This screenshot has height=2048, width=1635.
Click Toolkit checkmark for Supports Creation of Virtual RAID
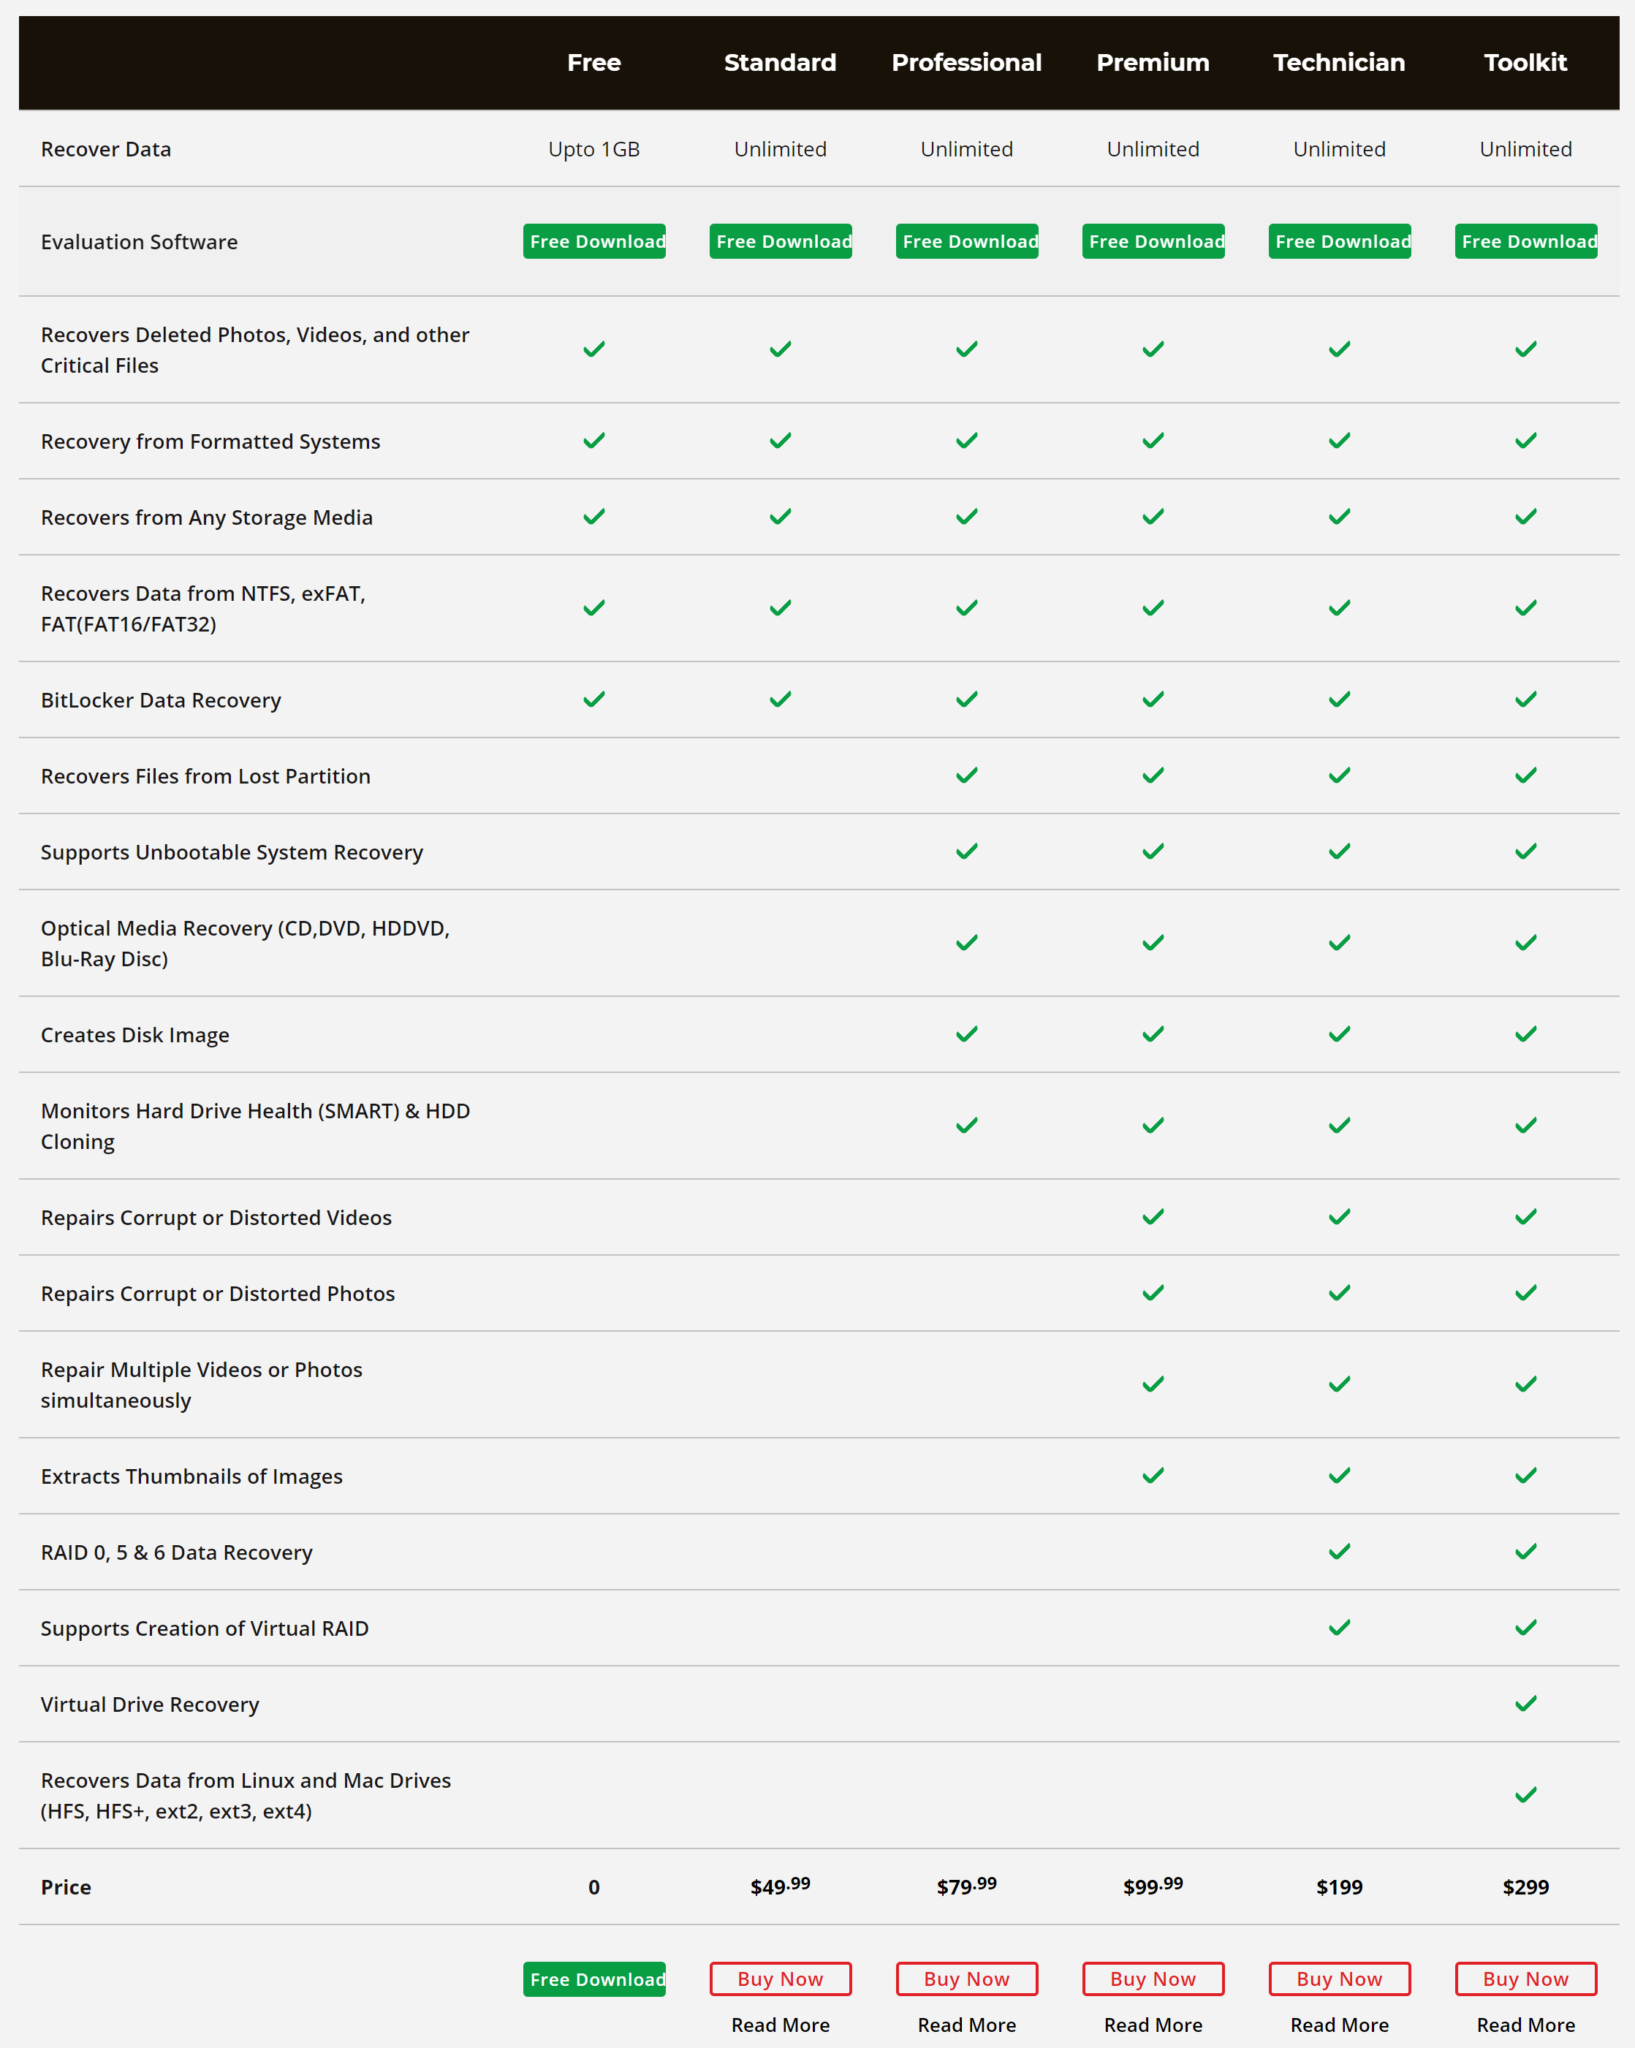point(1526,1627)
